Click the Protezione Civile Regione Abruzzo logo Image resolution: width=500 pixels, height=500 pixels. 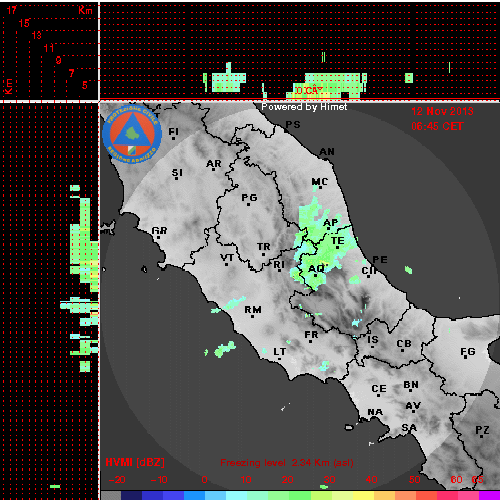(132, 134)
